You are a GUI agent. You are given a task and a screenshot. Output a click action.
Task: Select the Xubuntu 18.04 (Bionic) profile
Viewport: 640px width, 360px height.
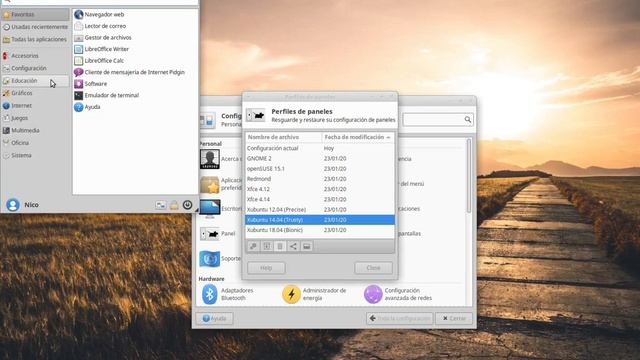coord(320,230)
